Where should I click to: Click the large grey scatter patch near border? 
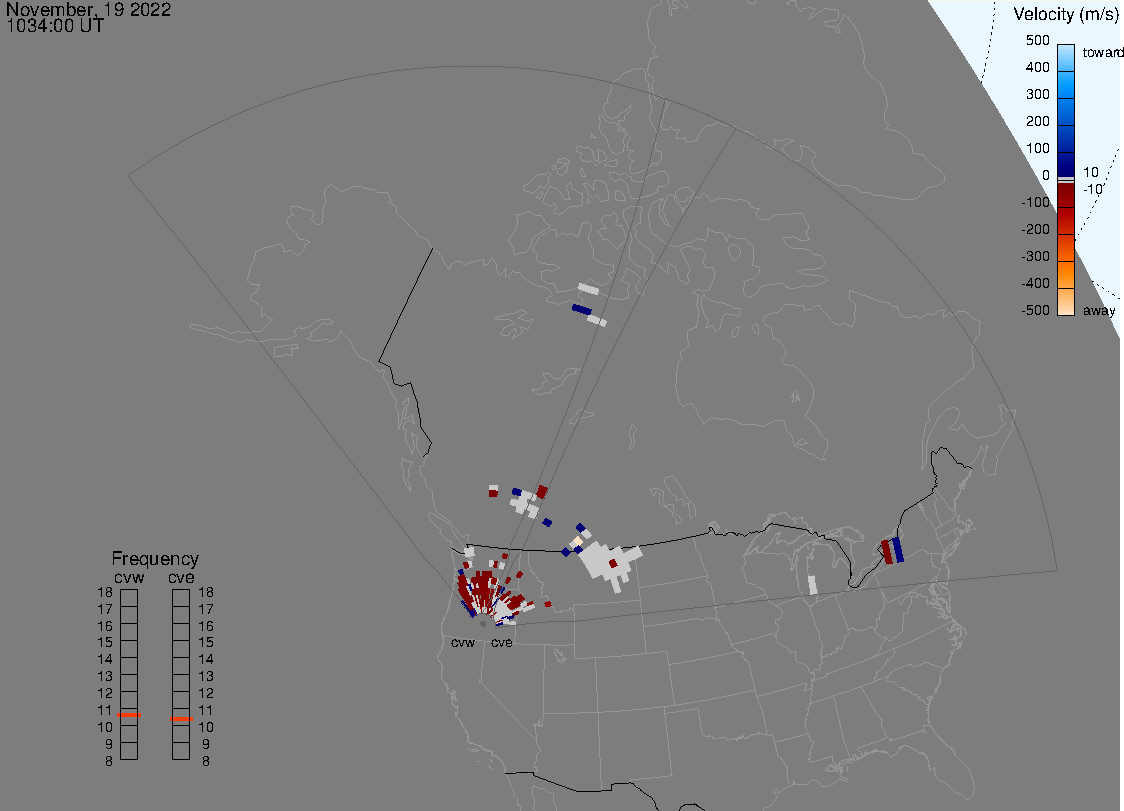click(608, 563)
